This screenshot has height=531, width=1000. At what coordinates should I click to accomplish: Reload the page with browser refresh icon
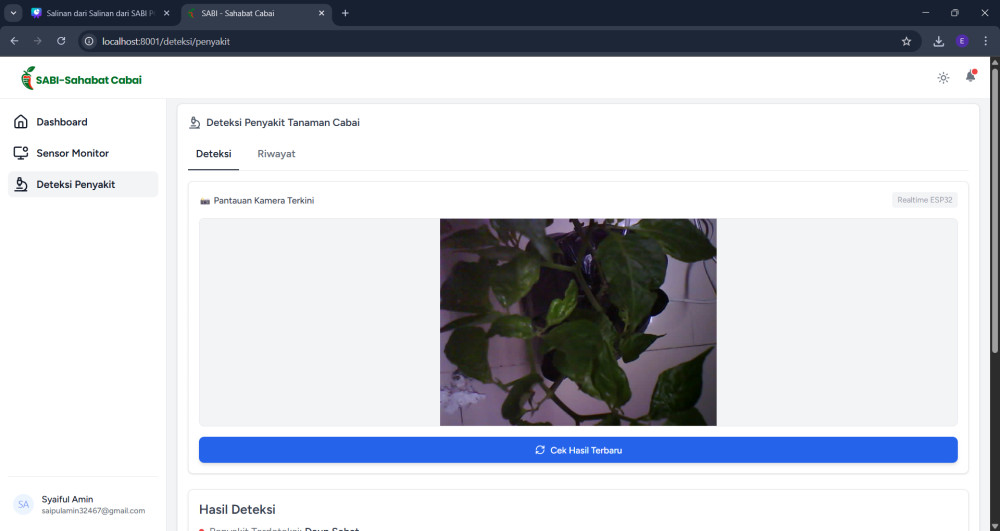click(x=61, y=41)
